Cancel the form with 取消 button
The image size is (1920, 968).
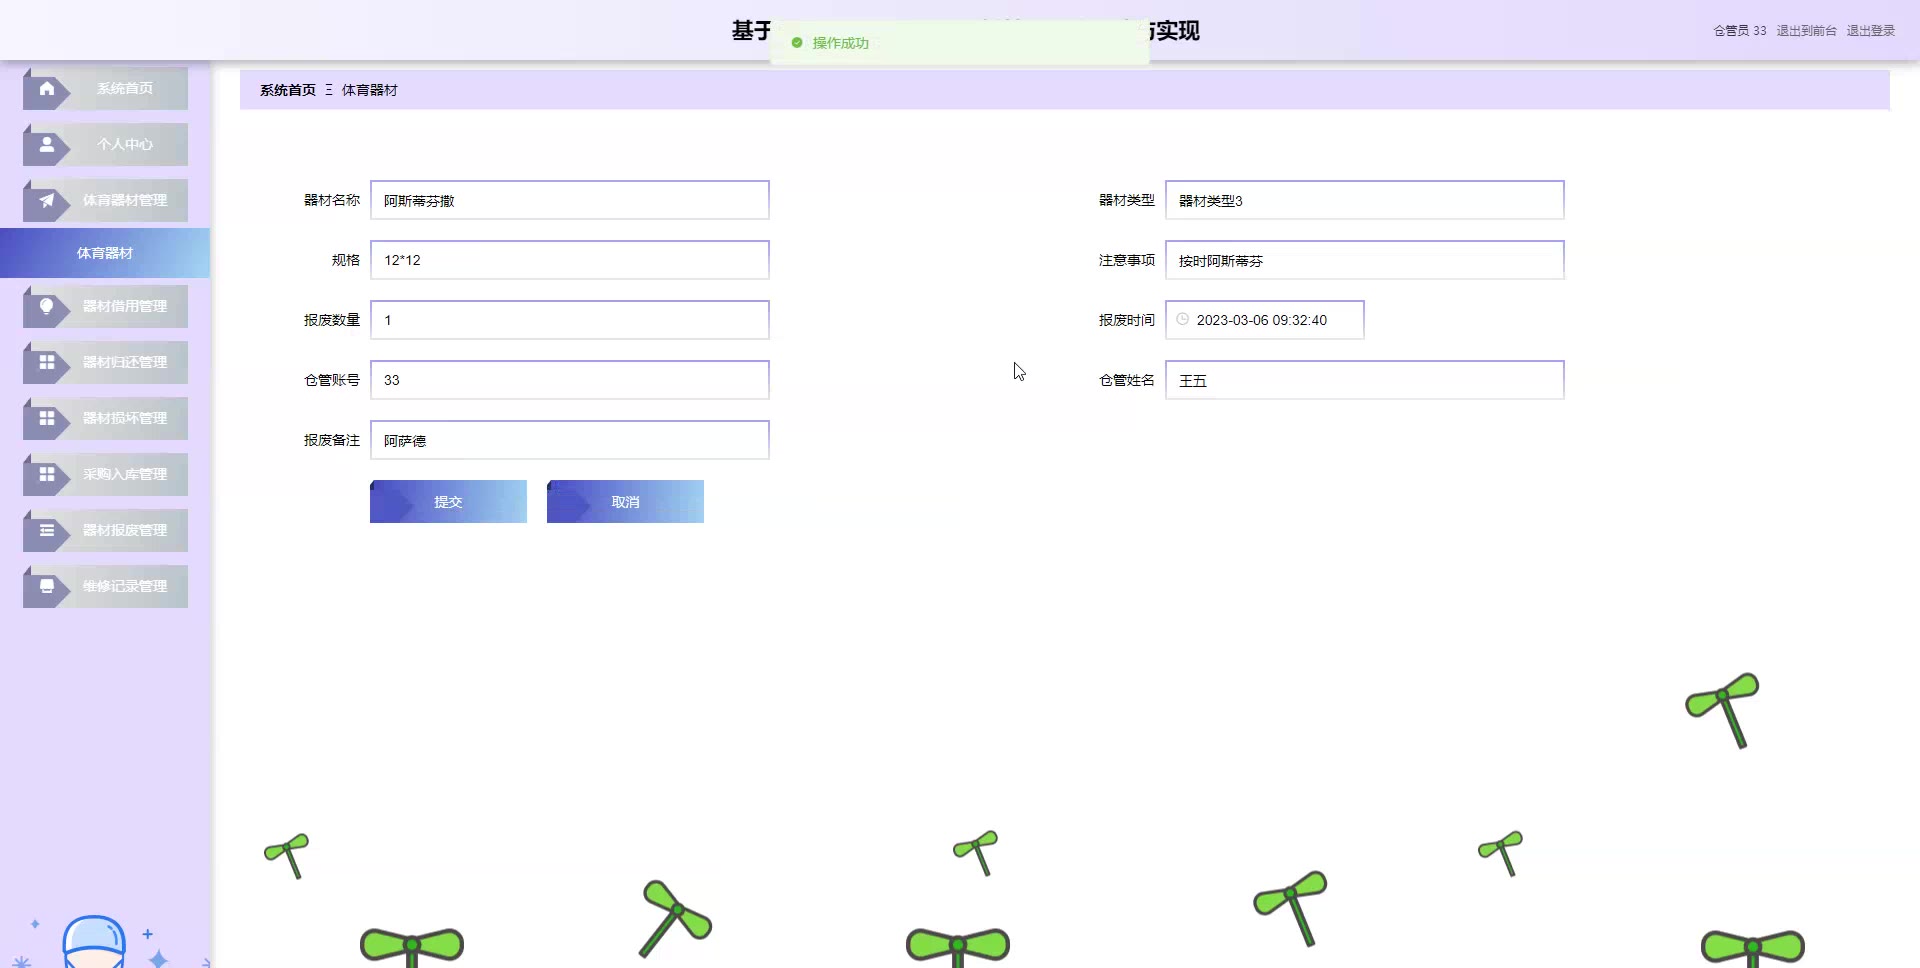[x=625, y=501]
